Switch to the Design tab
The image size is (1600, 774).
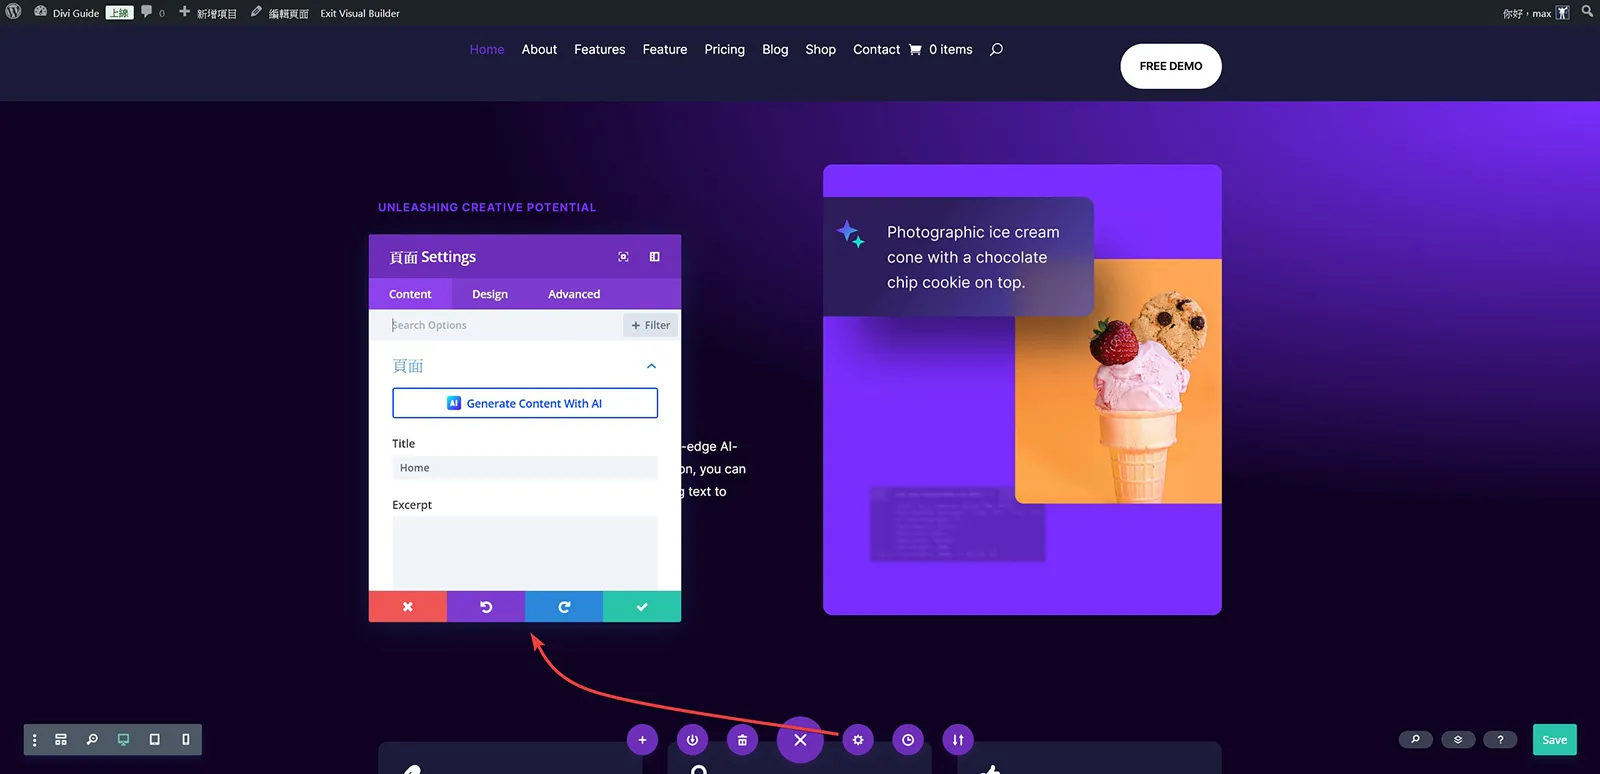click(490, 294)
